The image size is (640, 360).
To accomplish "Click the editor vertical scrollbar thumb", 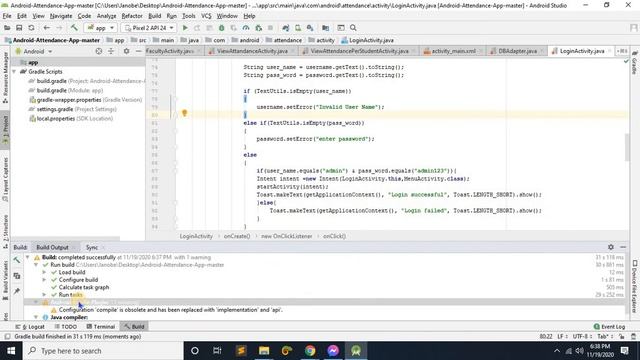I will click(627, 148).
